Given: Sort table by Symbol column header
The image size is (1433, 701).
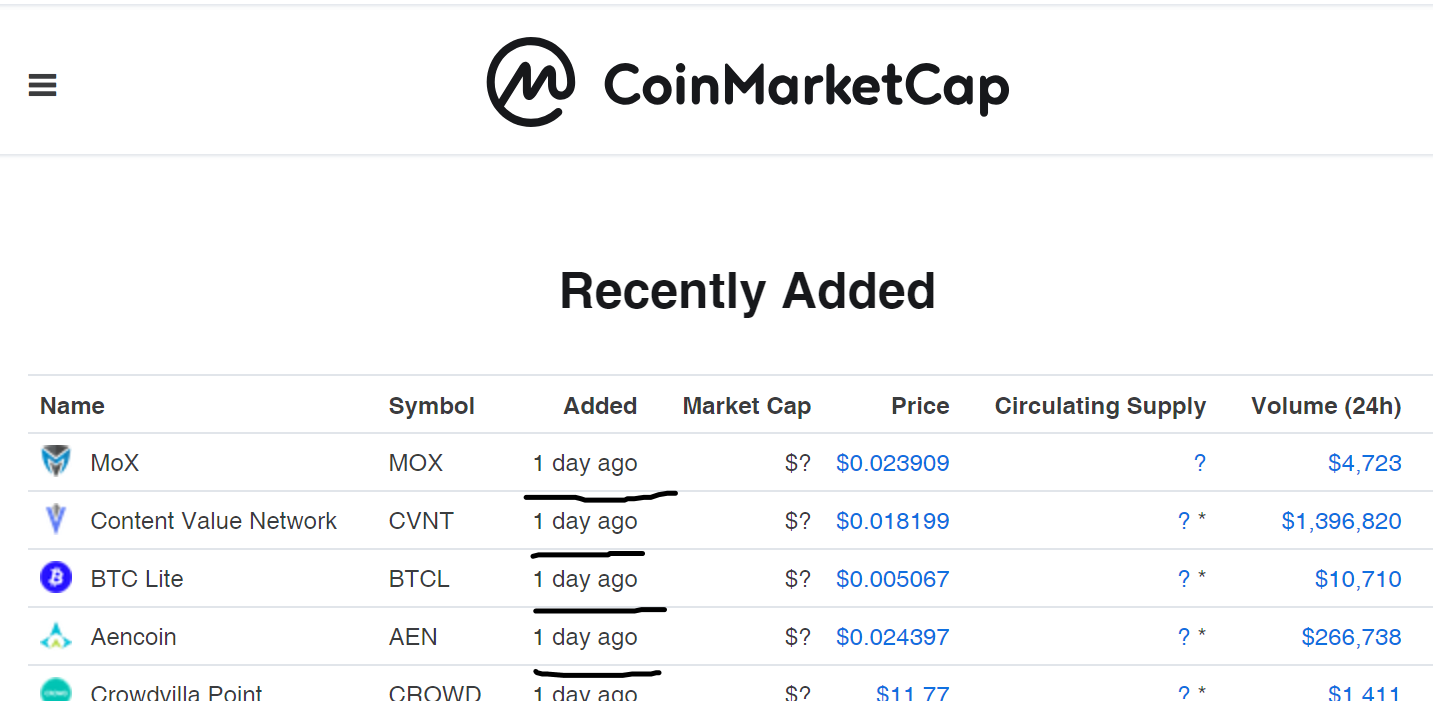Looking at the screenshot, I should coord(432,406).
